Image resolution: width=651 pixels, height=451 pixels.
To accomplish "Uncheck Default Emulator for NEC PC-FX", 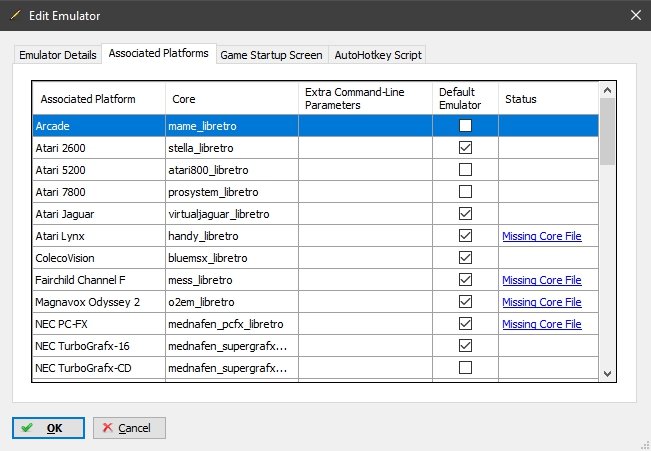I will 465,324.
